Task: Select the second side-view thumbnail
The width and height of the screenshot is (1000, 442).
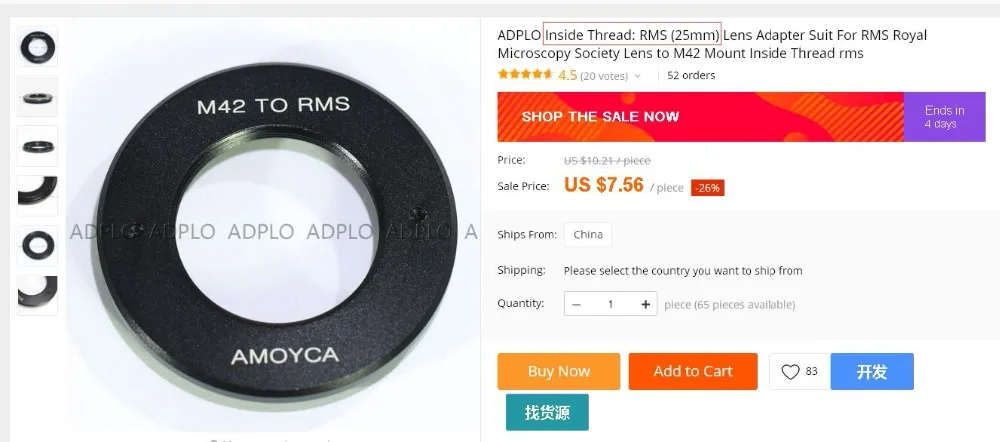Action: [x=38, y=96]
